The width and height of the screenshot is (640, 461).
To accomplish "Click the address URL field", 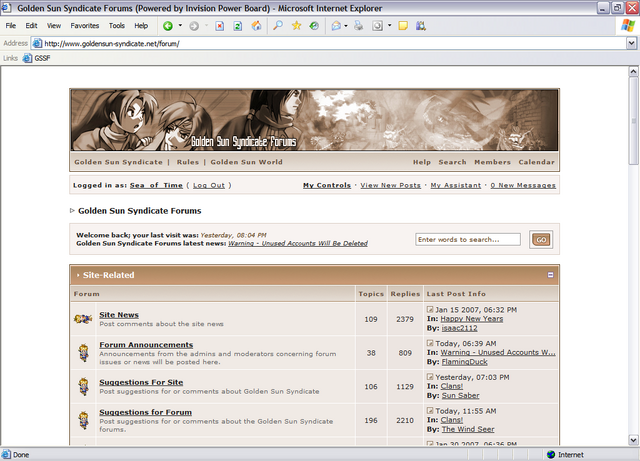I will (x=329, y=43).
